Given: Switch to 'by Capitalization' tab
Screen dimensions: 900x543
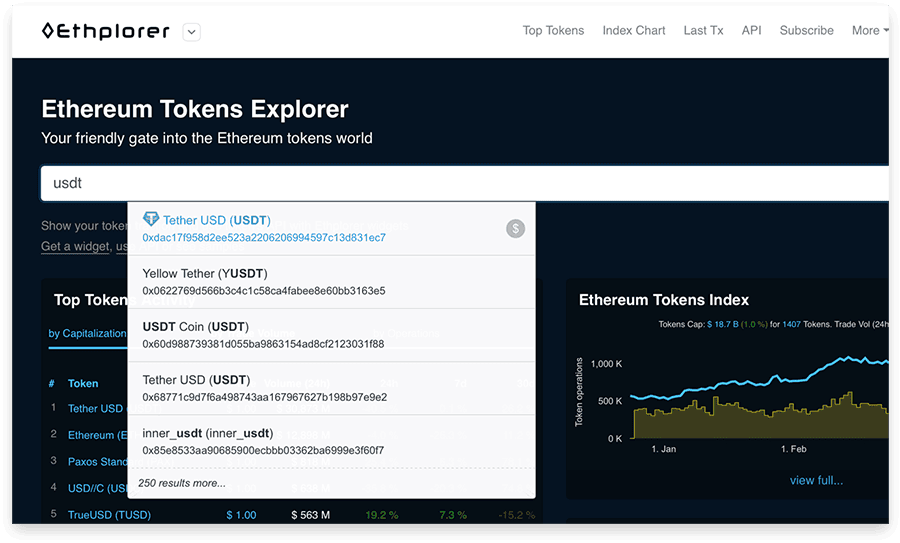Looking at the screenshot, I should [87, 333].
